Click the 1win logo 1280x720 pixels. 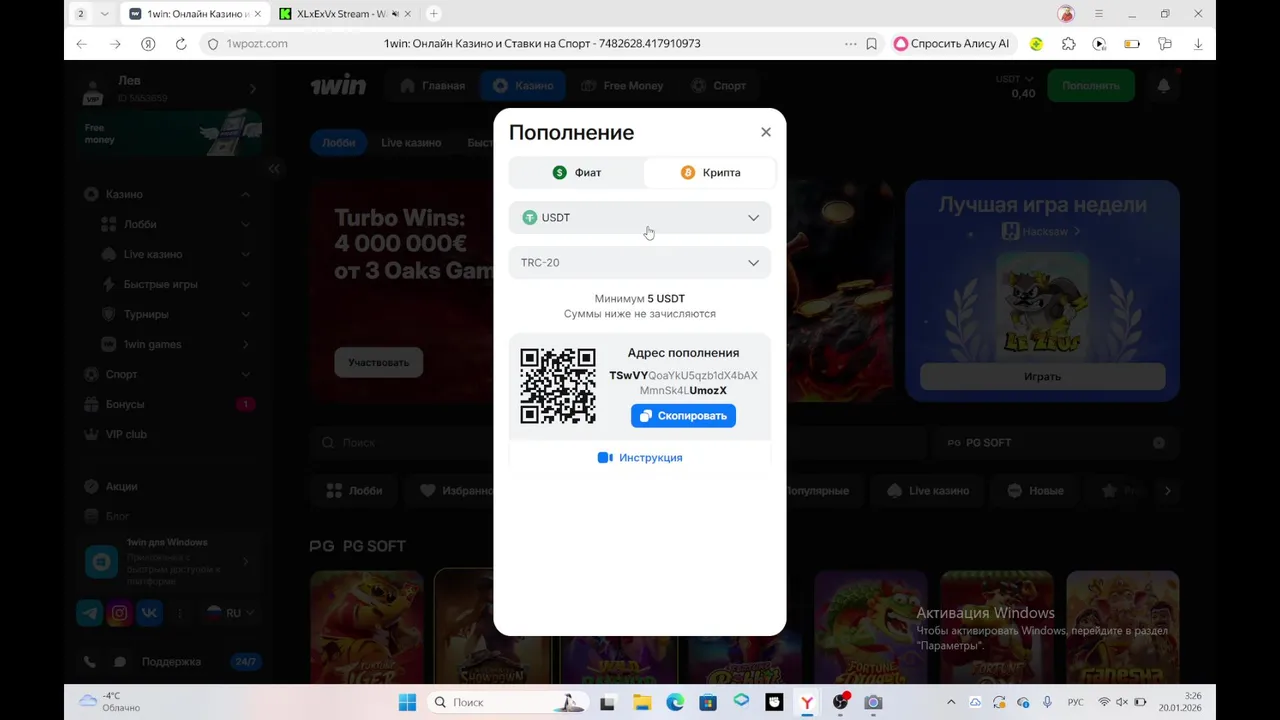click(x=338, y=86)
